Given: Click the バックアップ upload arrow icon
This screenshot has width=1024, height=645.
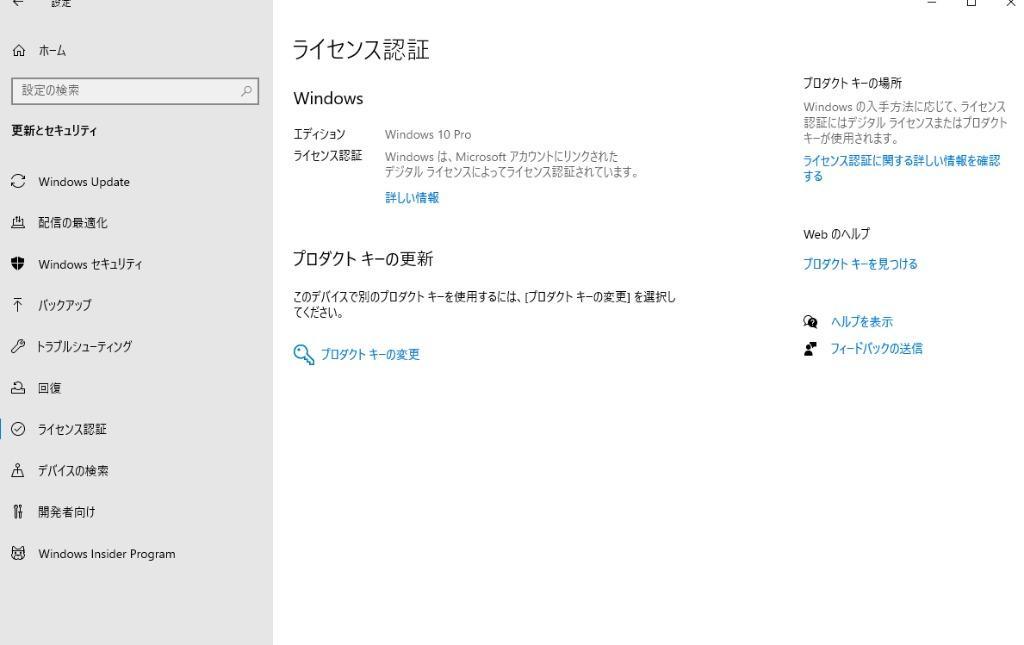Looking at the screenshot, I should point(18,305).
